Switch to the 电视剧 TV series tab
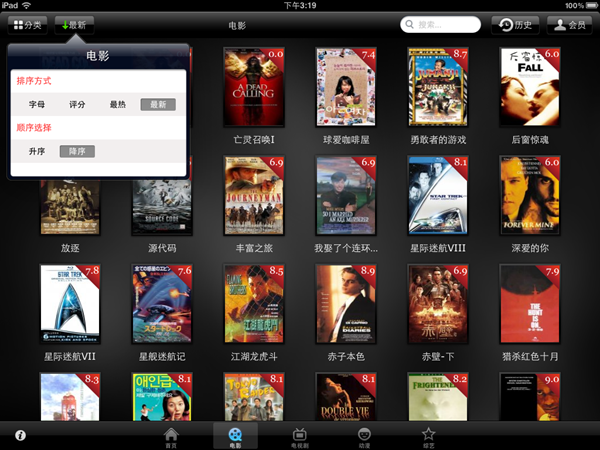The height and width of the screenshot is (450, 600). tap(300, 438)
